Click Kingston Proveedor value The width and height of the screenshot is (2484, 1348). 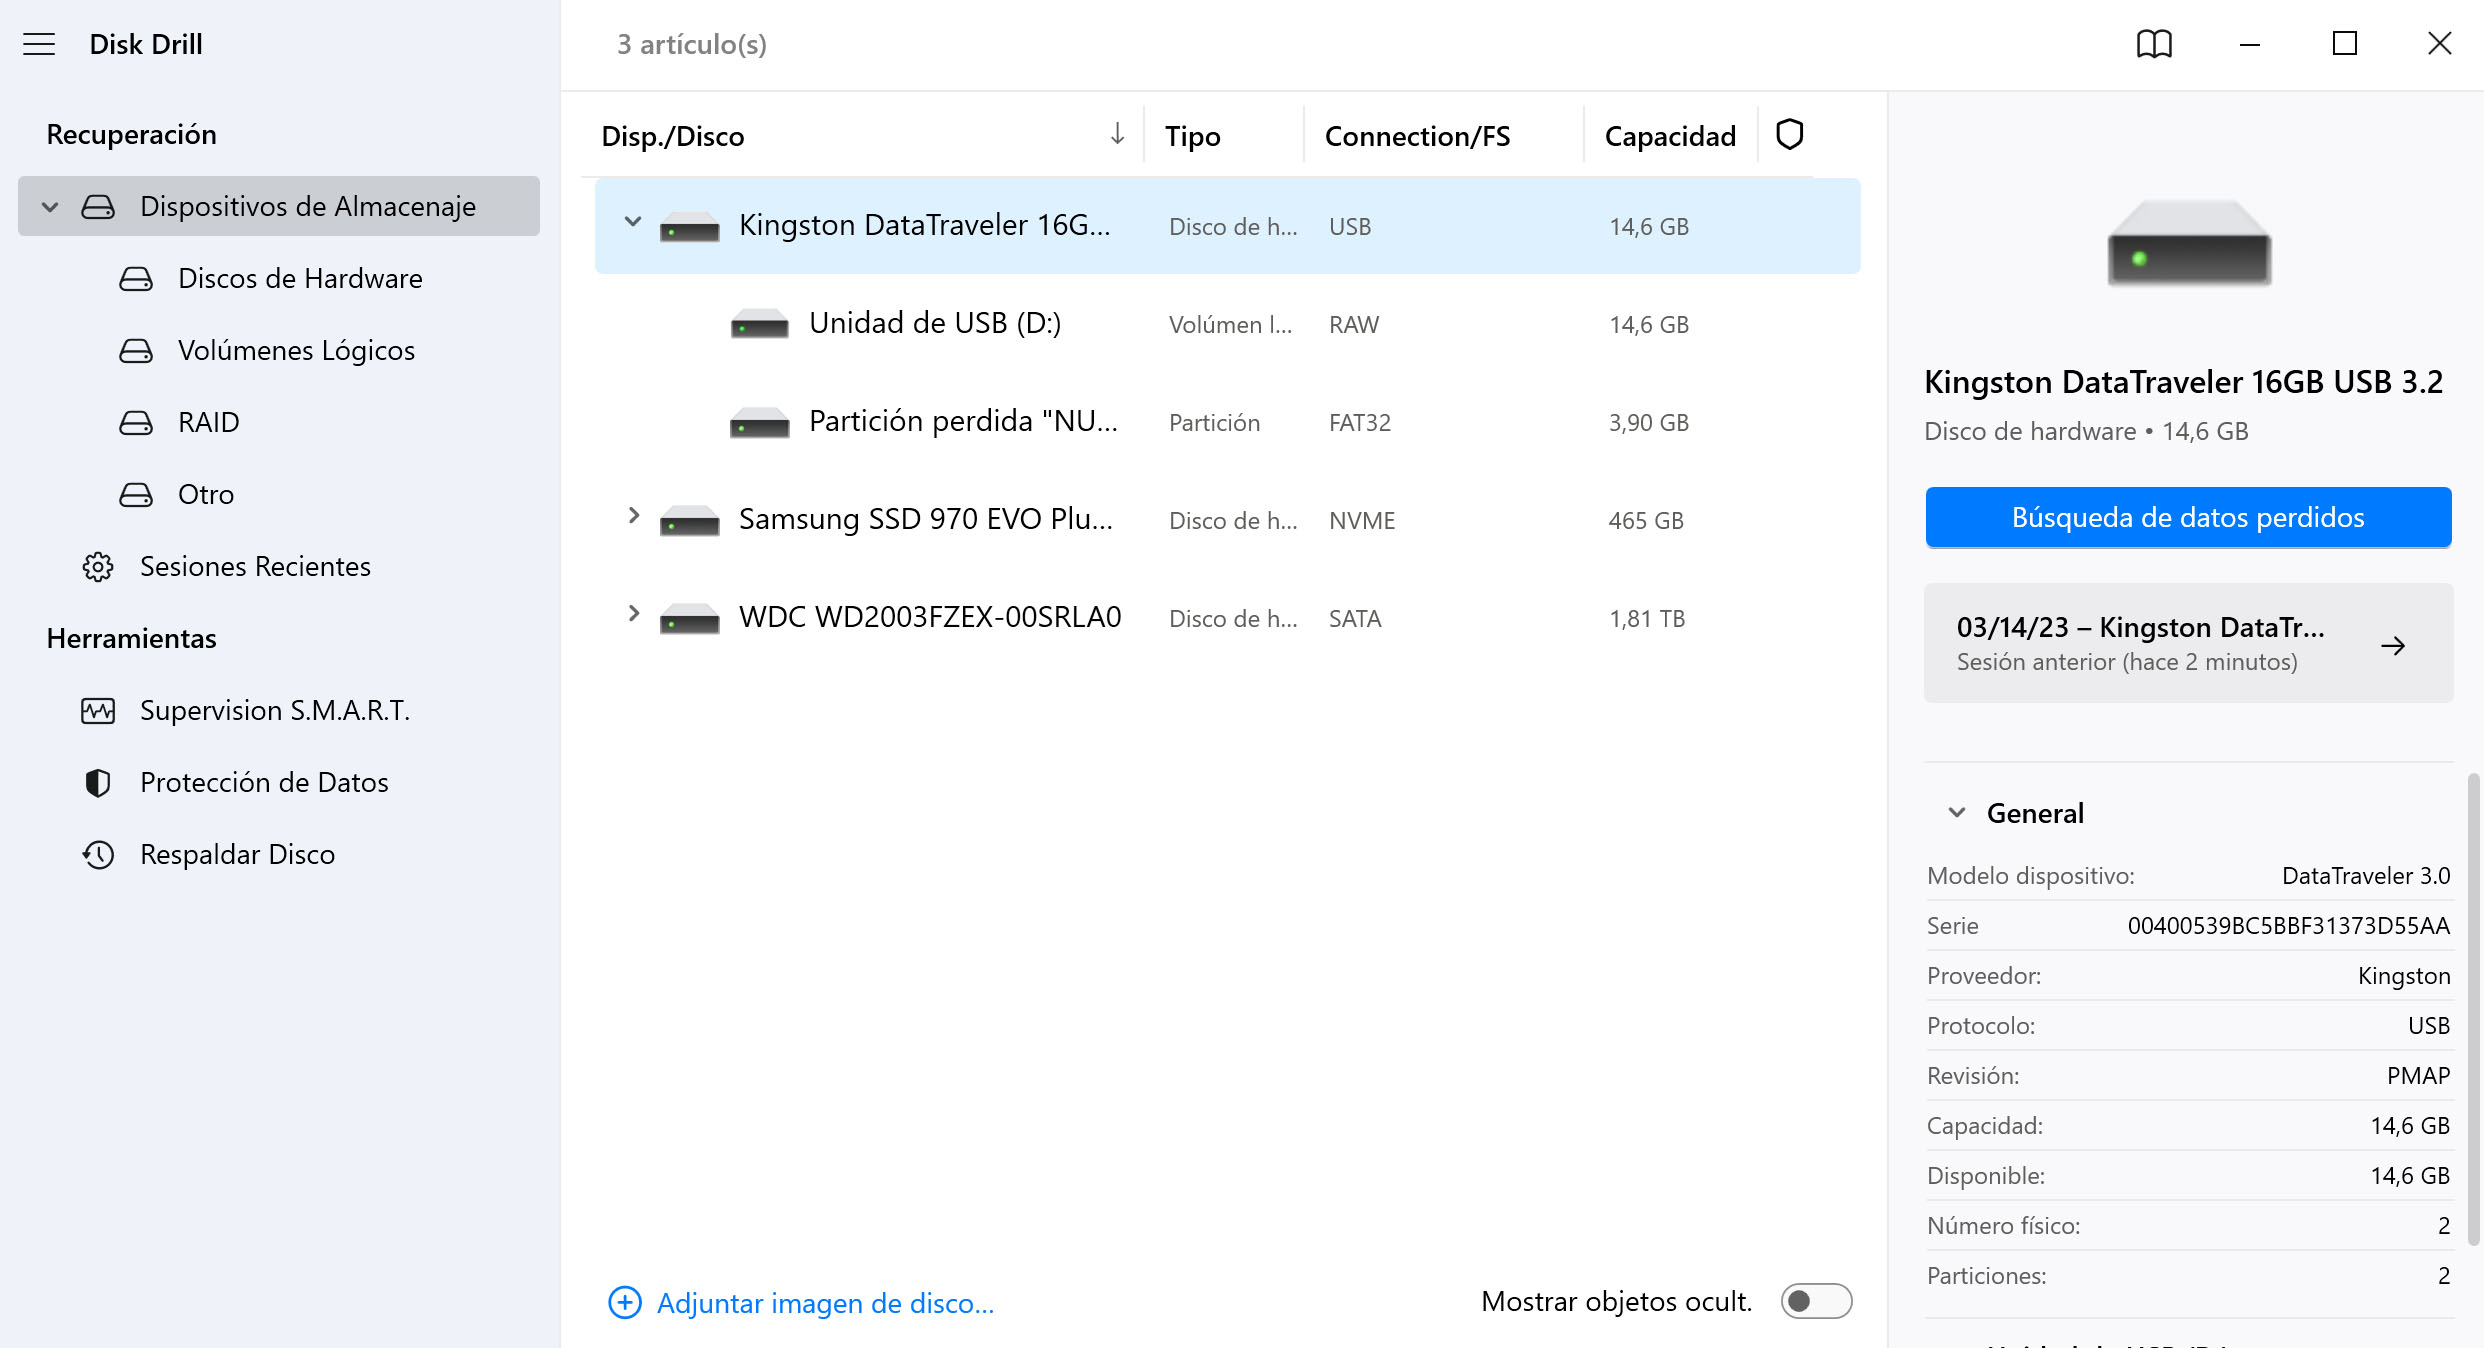tap(2404, 976)
